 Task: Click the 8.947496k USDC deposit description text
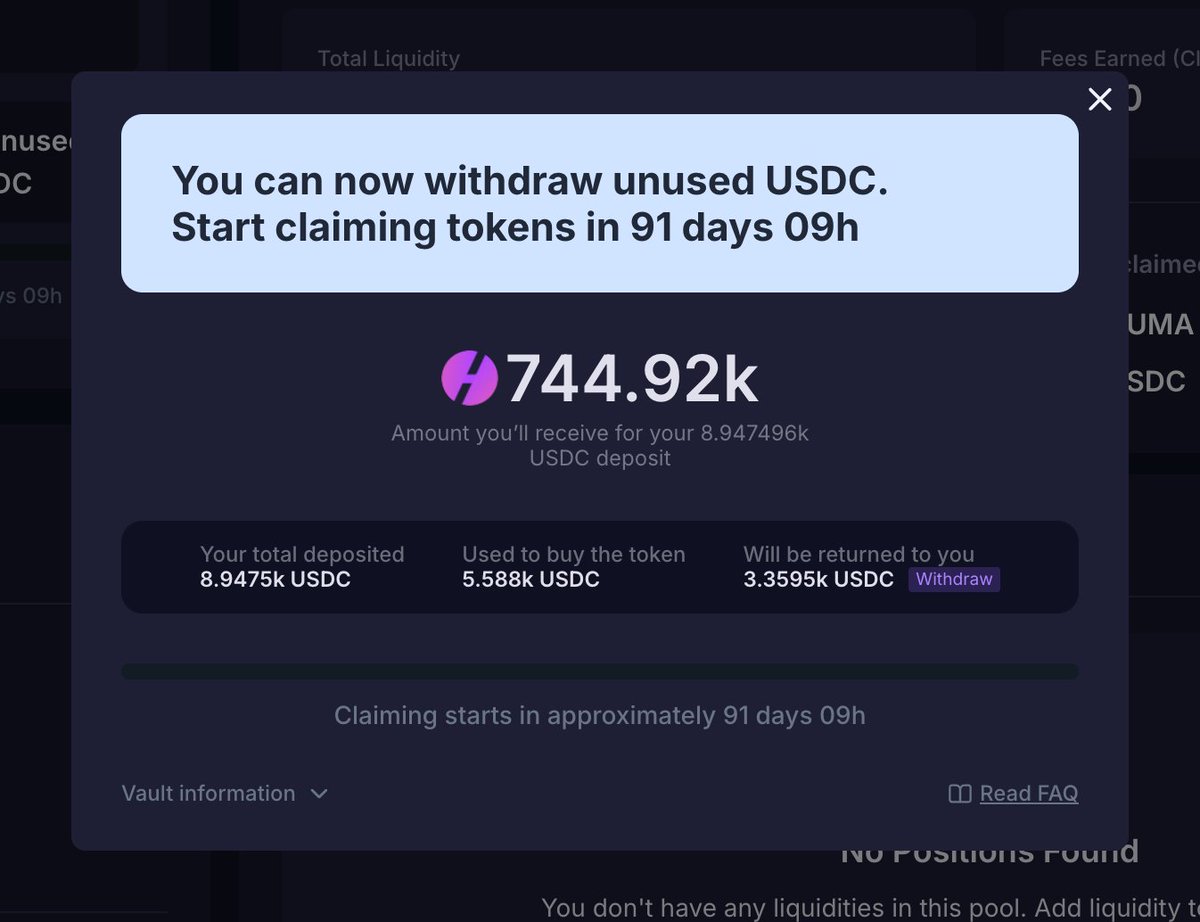(x=600, y=446)
